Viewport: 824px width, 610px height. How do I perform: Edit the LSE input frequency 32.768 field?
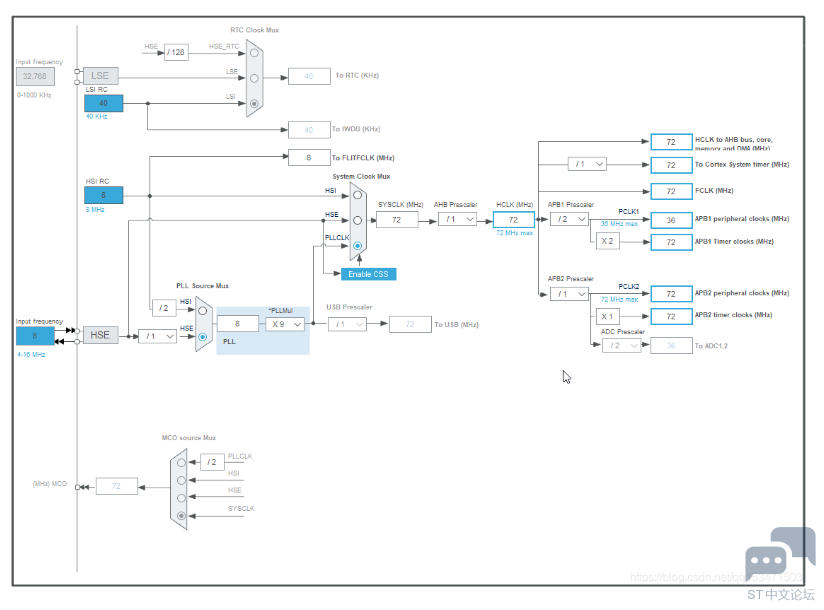pyautogui.click(x=35, y=76)
